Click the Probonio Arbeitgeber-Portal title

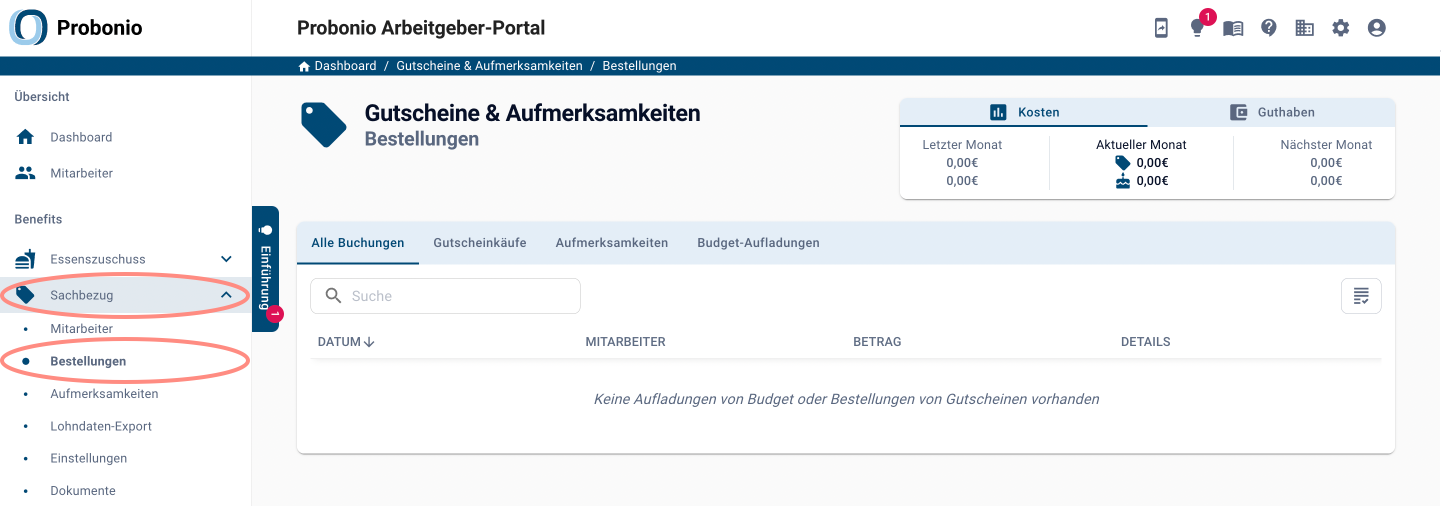[421, 28]
